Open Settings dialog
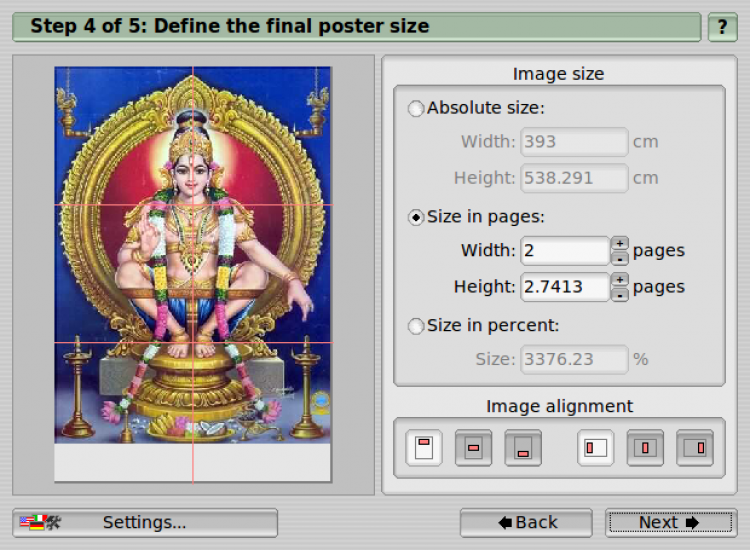Image resolution: width=750 pixels, height=550 pixels. pos(145,522)
